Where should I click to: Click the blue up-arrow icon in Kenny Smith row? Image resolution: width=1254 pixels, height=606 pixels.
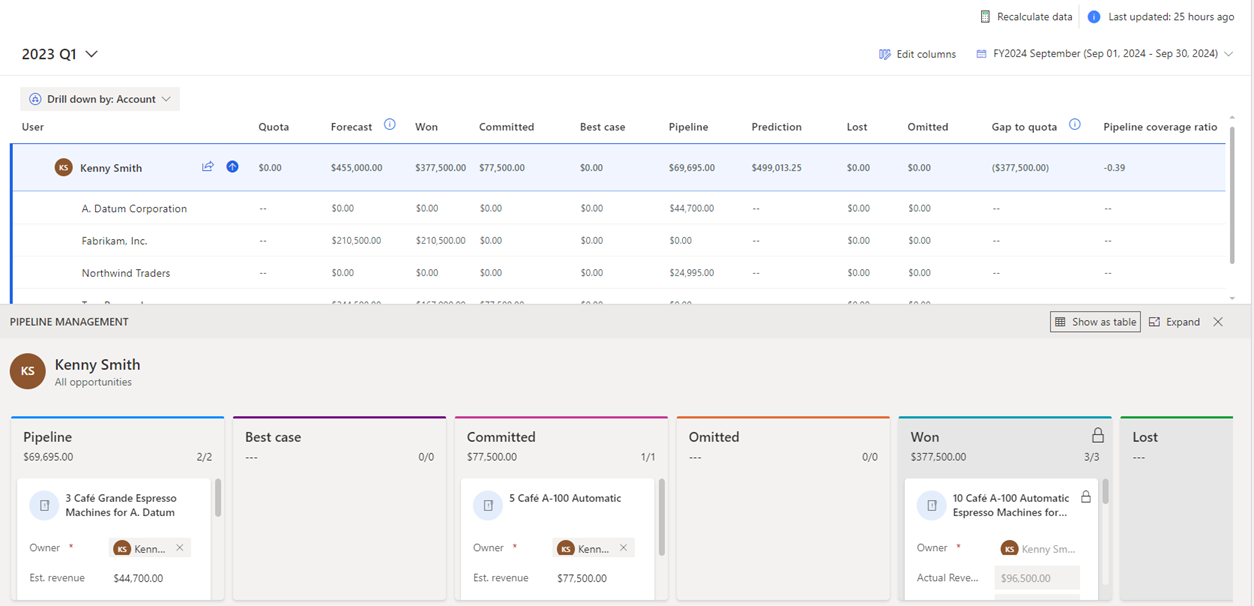click(232, 167)
